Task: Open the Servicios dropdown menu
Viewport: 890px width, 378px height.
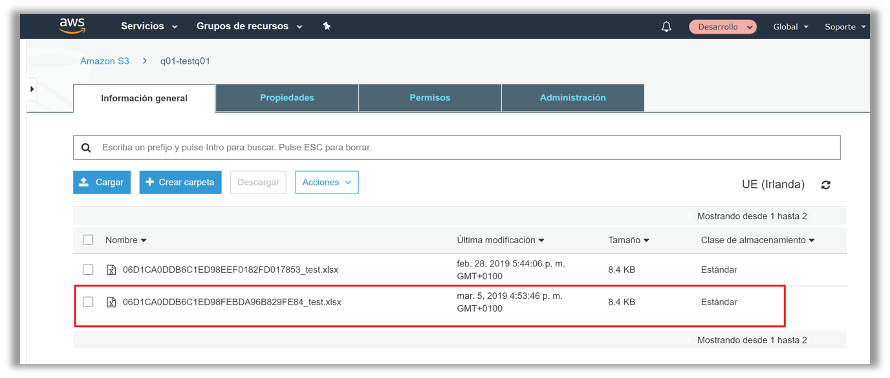Action: 149,26
